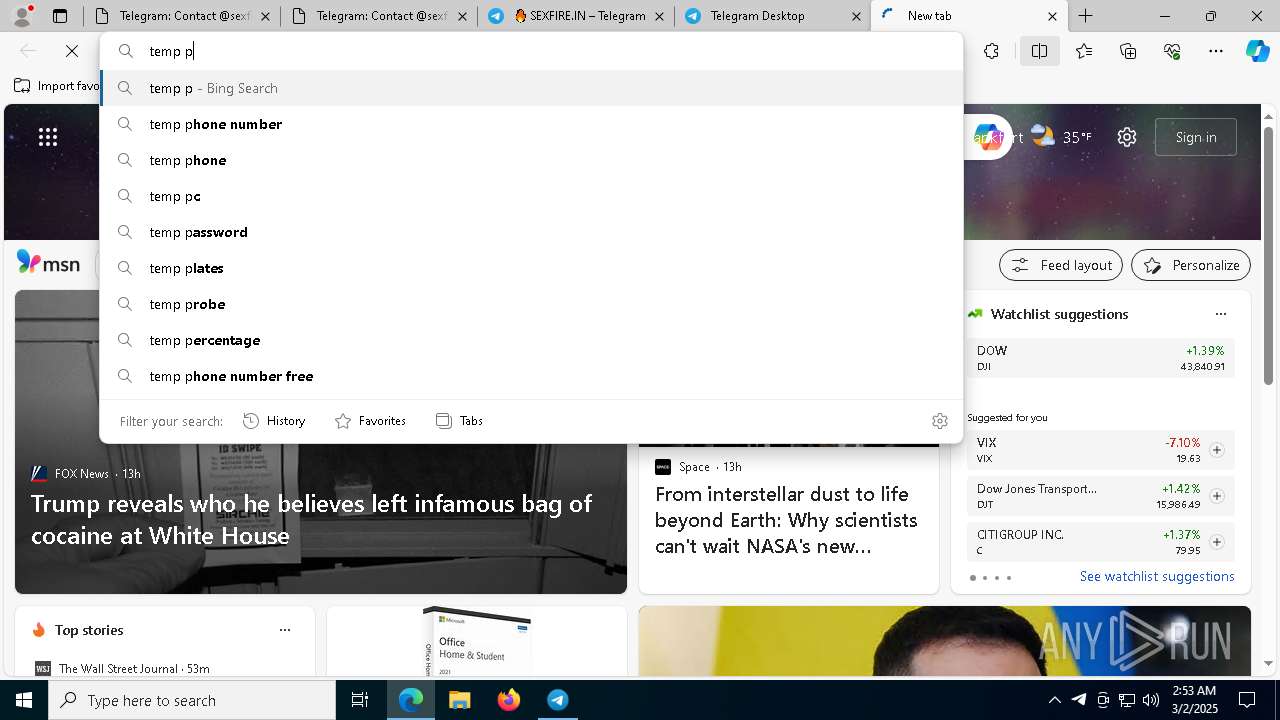Click the msn logo

pyautogui.click(x=48, y=263)
